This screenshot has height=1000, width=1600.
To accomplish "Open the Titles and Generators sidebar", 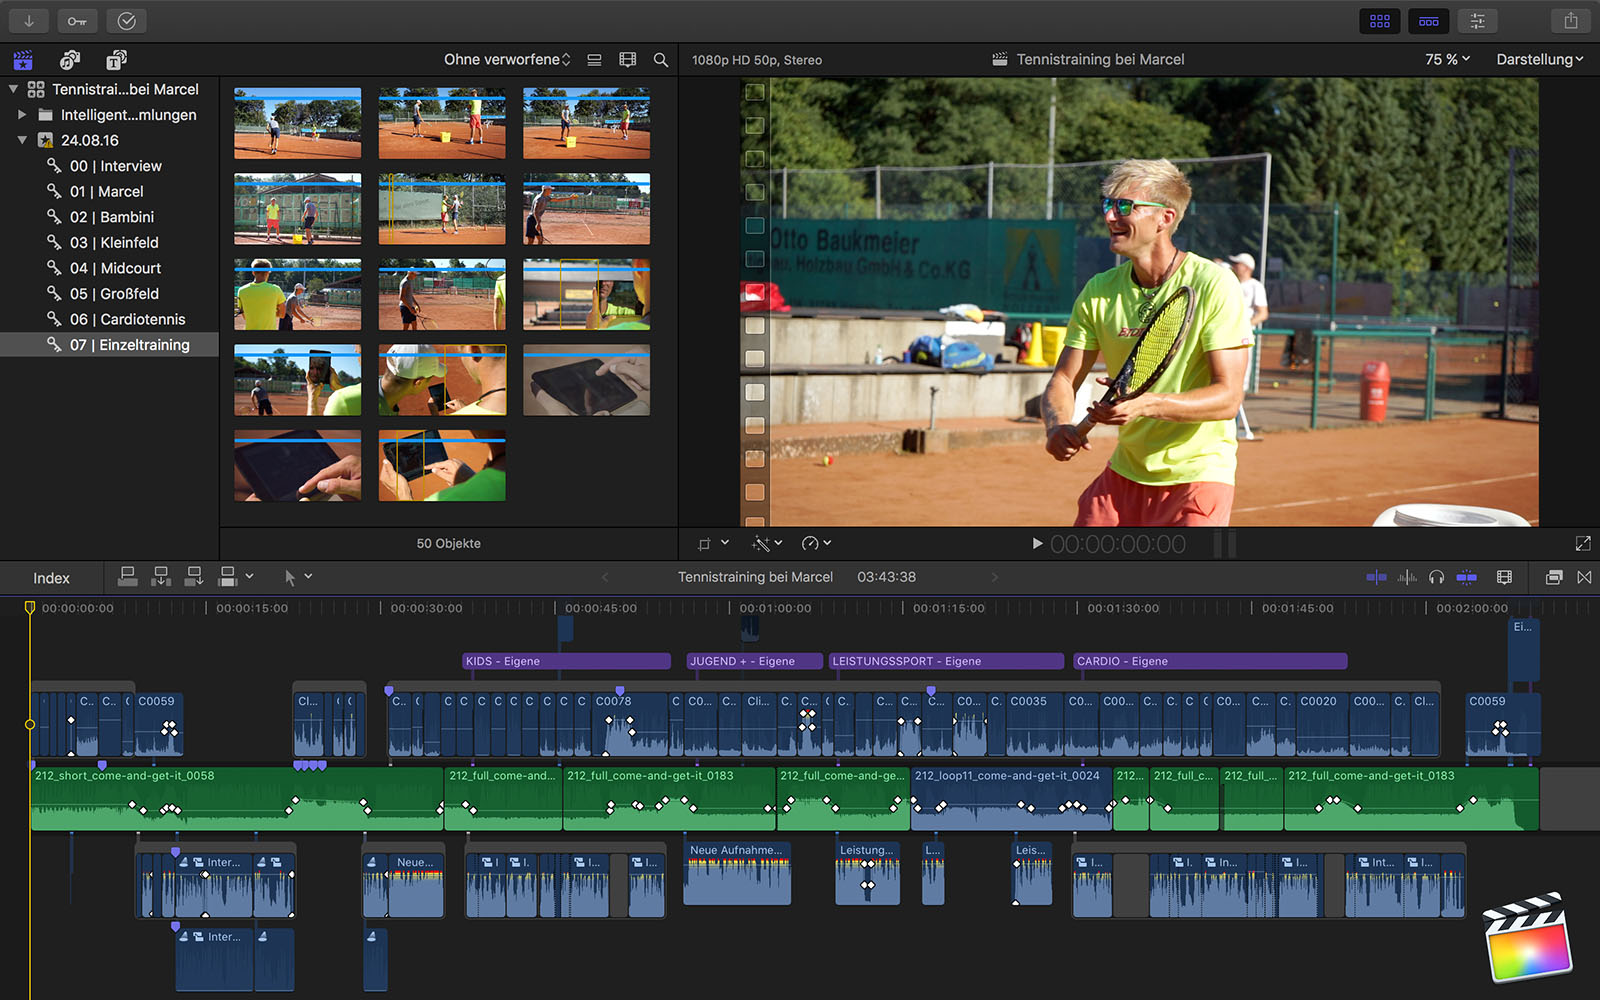I will click(117, 60).
